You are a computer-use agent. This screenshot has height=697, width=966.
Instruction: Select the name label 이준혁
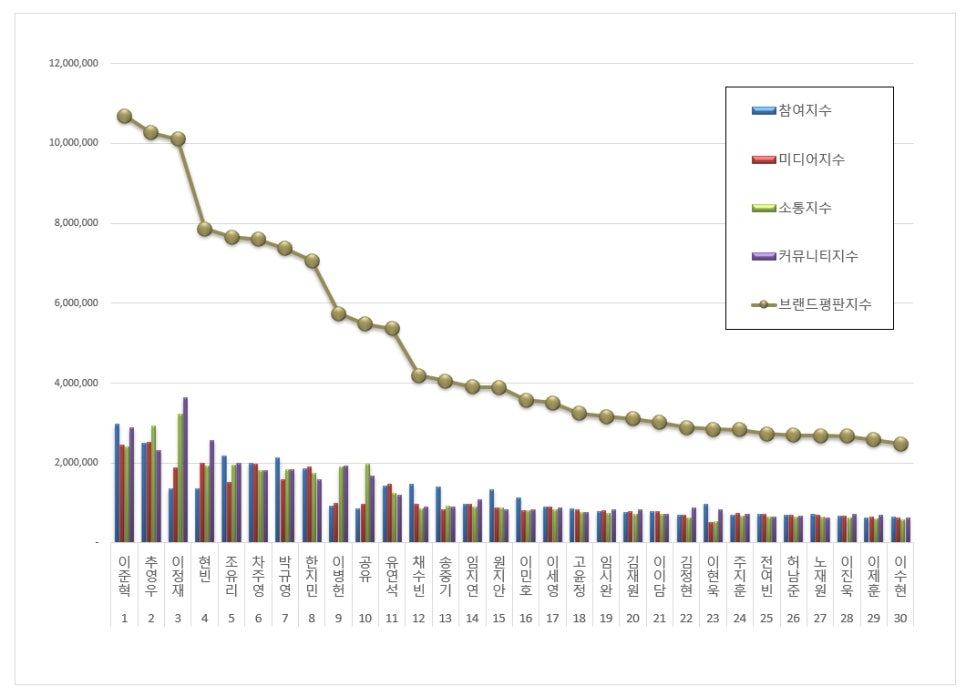pos(124,576)
